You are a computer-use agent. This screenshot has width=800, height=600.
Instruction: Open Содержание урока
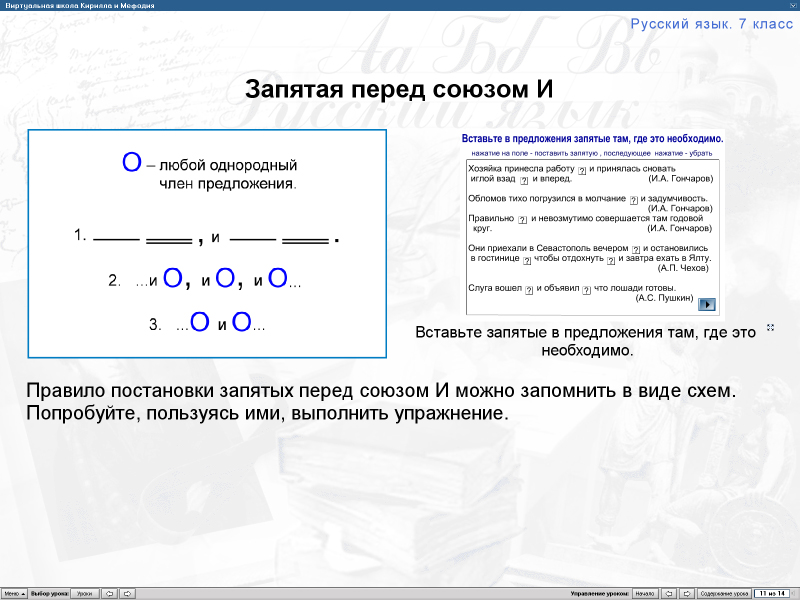point(724,593)
